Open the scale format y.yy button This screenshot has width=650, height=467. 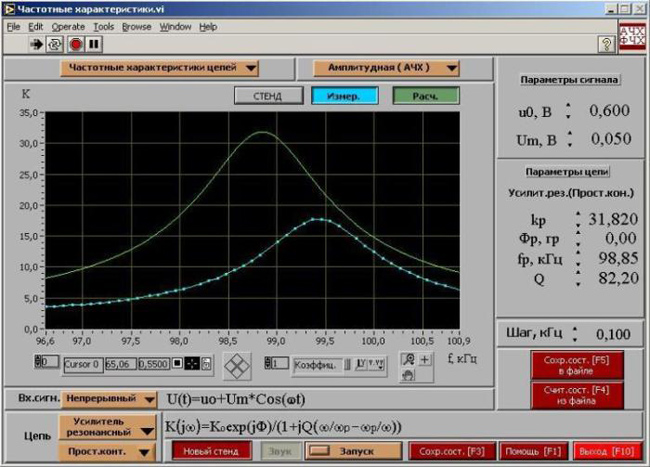tap(376, 364)
